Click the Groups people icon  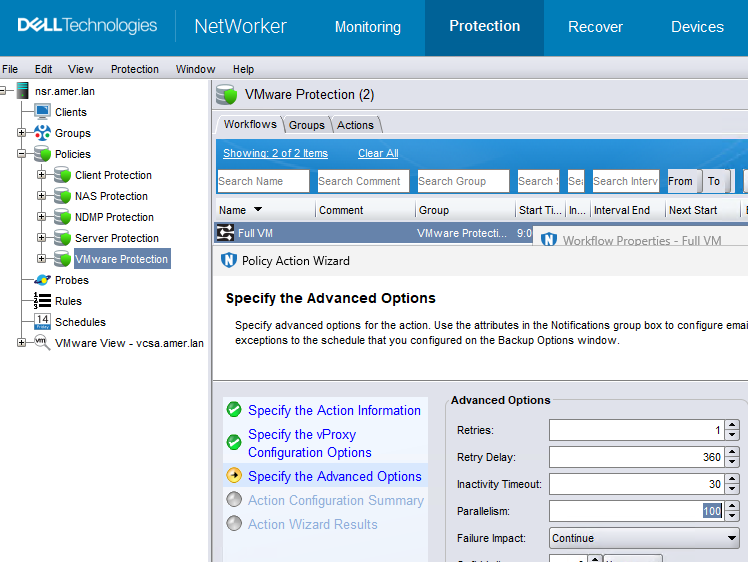click(42, 133)
